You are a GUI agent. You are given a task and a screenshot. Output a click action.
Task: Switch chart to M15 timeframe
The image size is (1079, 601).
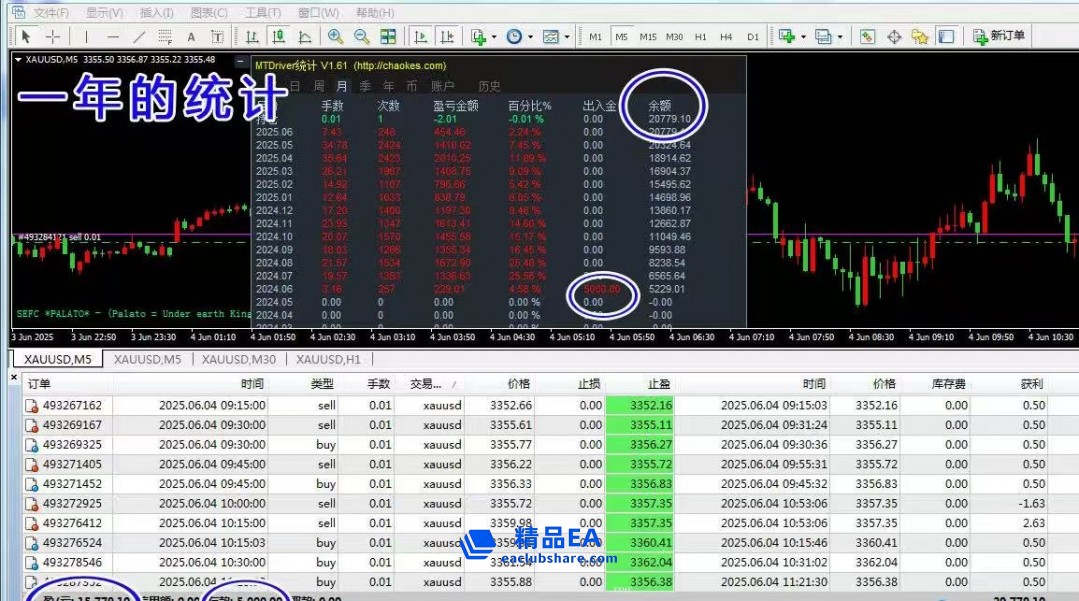648,37
